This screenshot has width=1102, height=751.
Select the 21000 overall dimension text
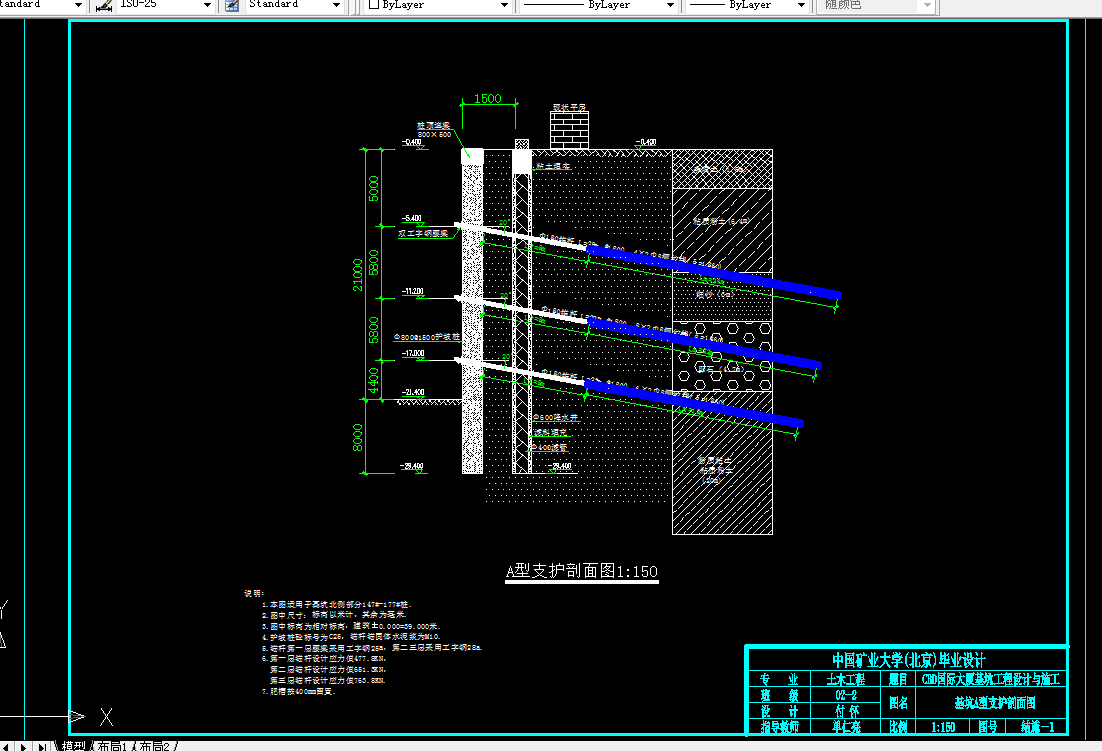[x=358, y=275]
